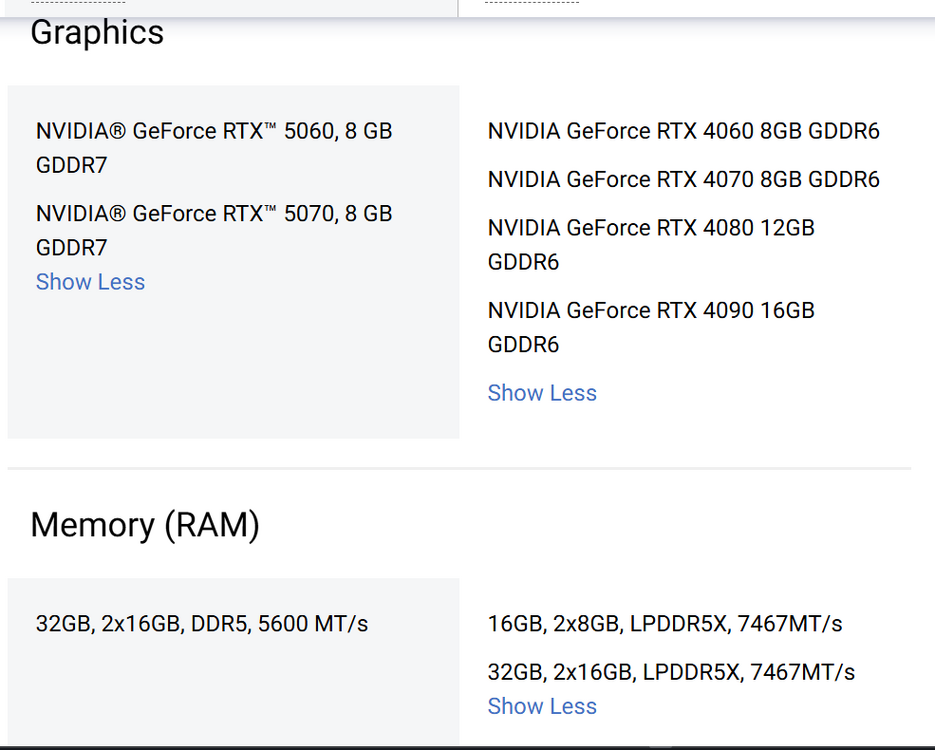Click Show Less under LPDDR5X memory options
This screenshot has width=935, height=750.
click(x=541, y=706)
